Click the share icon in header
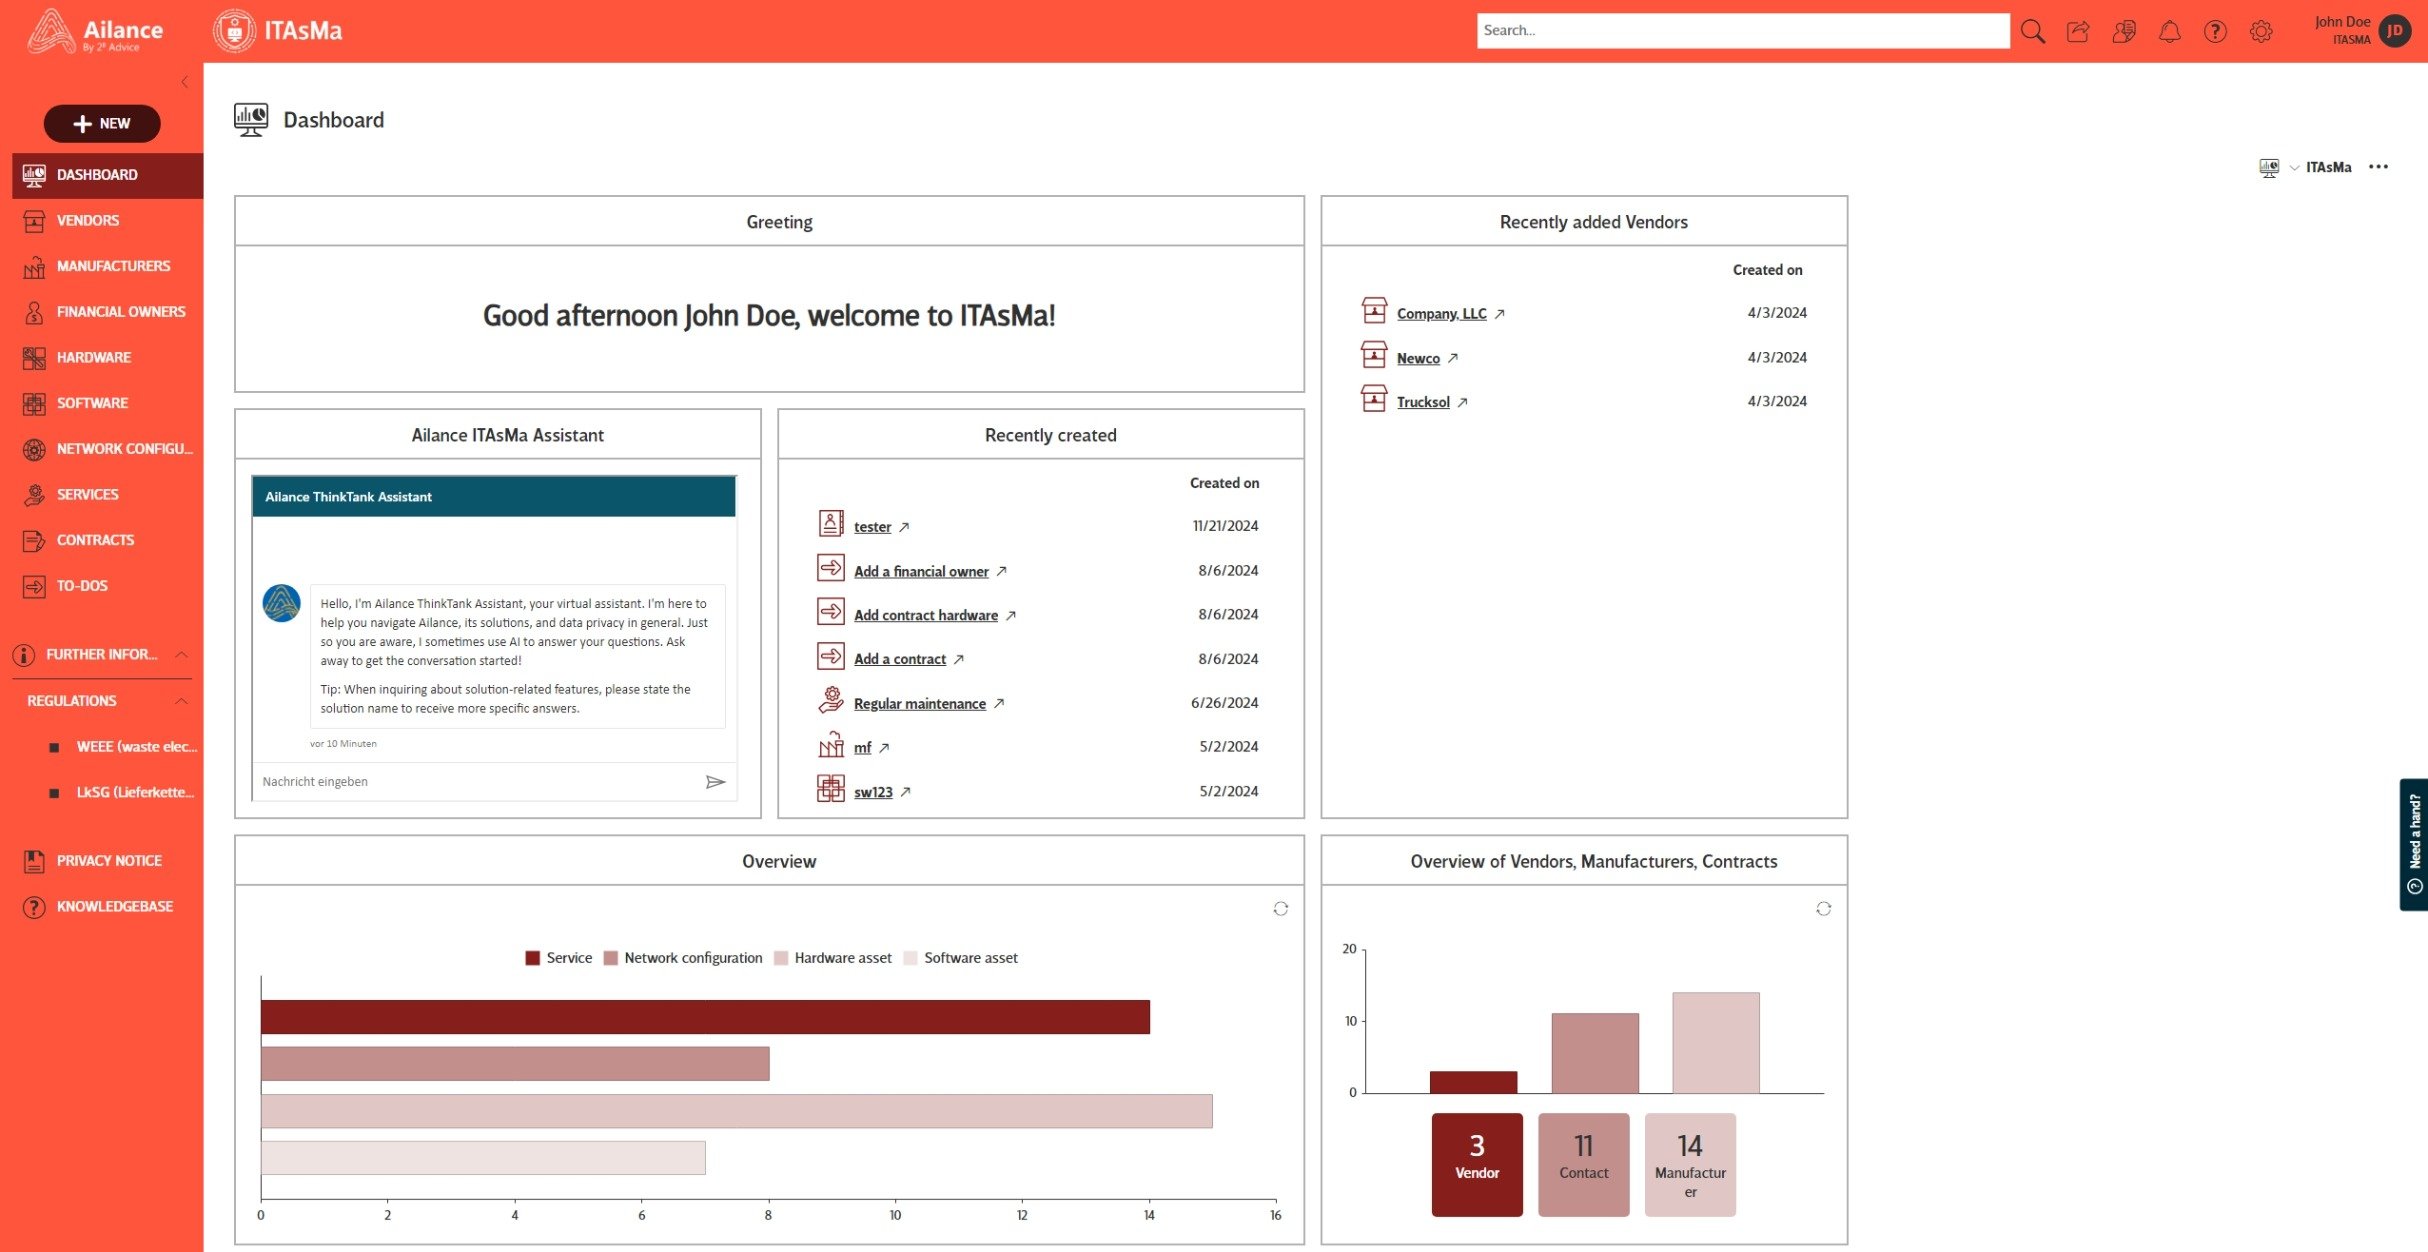Screen dimensions: 2428x1252 point(2078,31)
